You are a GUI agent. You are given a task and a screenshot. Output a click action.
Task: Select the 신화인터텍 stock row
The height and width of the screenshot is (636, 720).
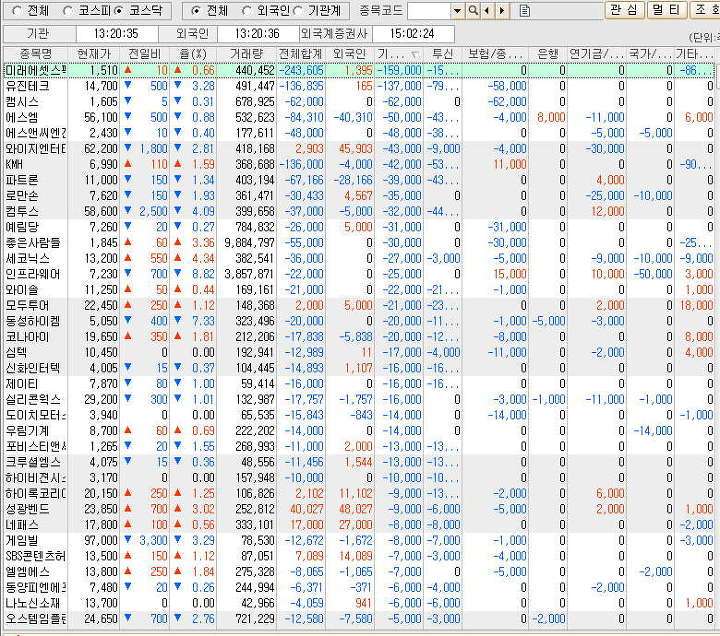359,368
